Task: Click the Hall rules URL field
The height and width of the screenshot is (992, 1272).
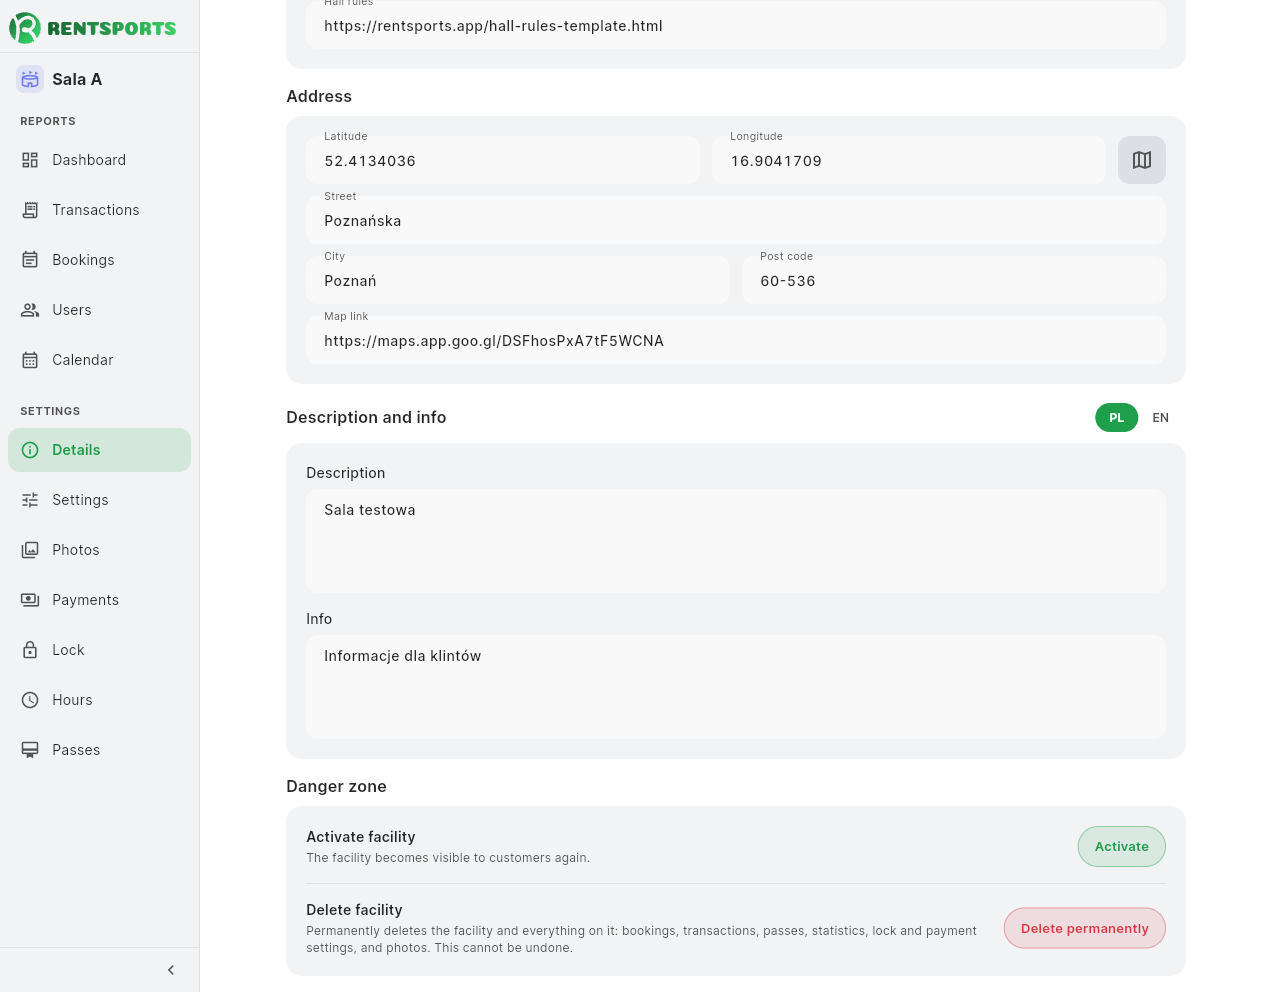Action: 736,25
